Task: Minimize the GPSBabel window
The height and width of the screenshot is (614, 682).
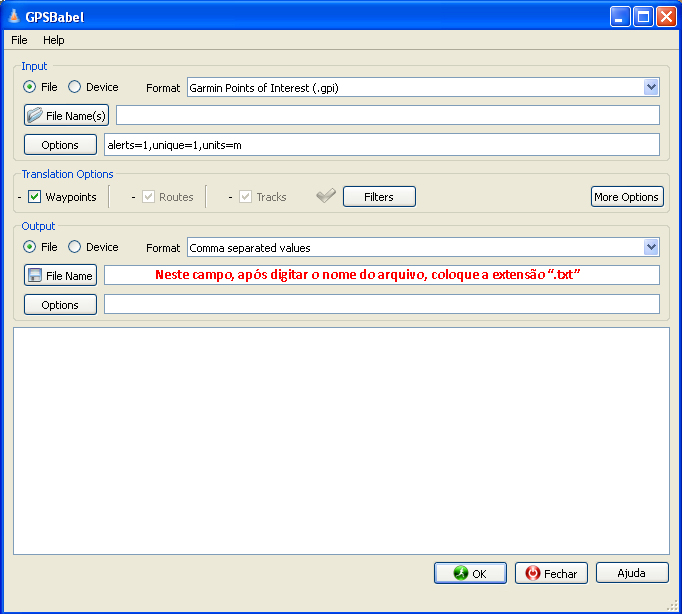Action: 620,17
